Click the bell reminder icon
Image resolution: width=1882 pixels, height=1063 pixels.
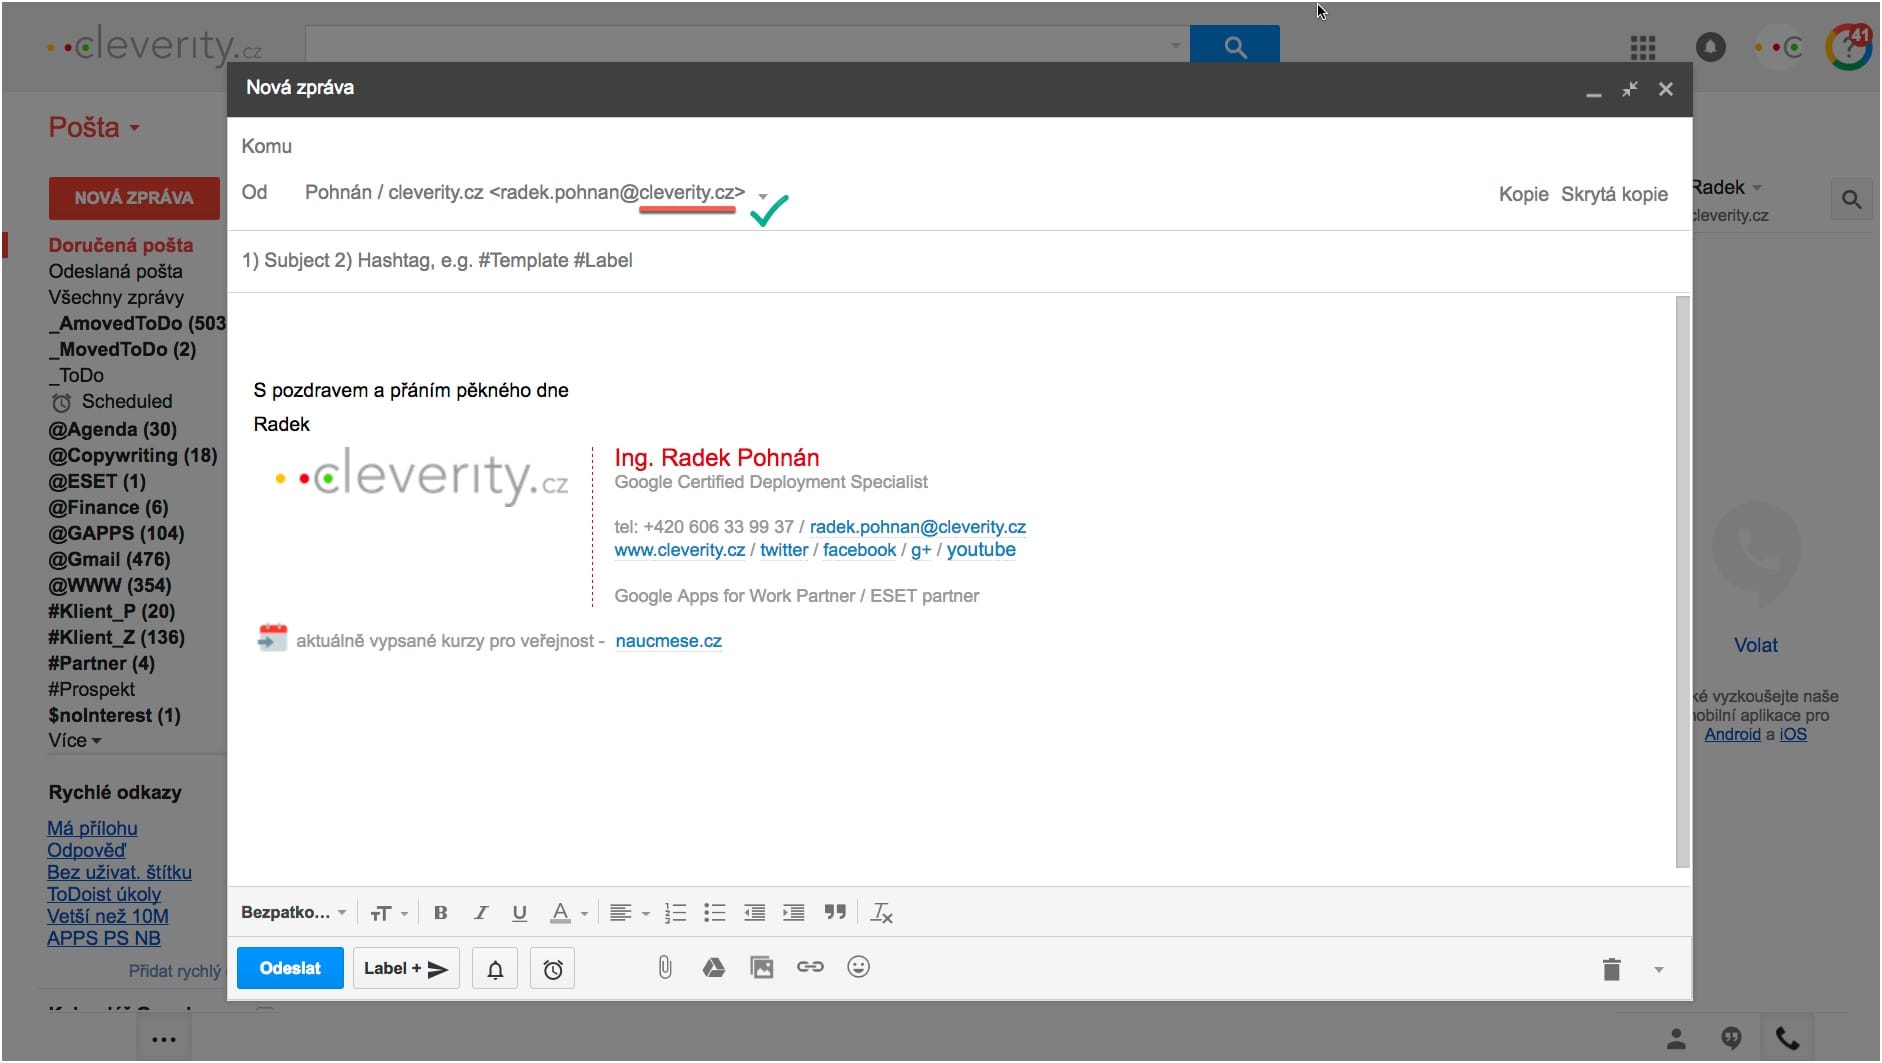point(495,969)
